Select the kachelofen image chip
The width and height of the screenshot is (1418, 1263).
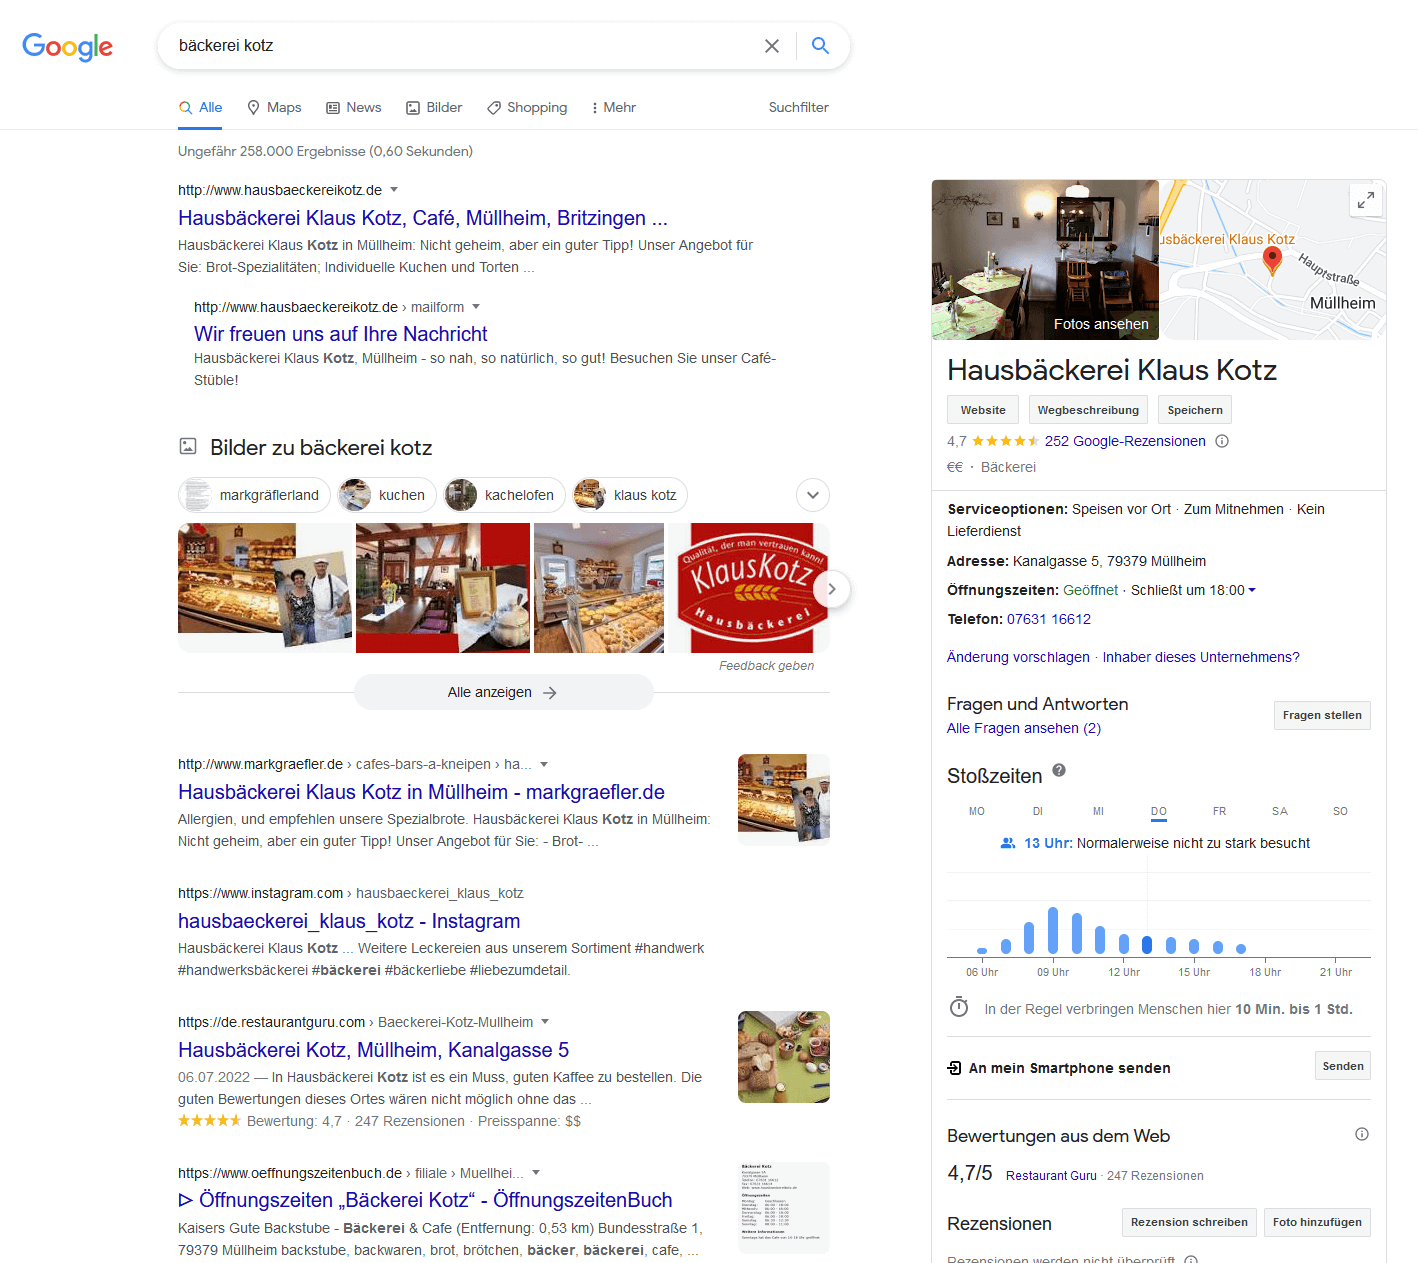(504, 495)
